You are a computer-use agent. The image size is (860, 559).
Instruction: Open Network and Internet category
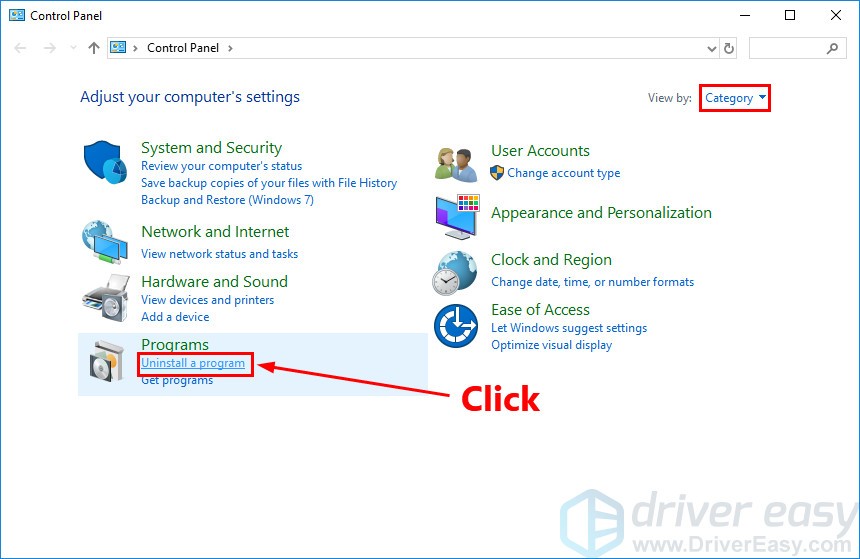click(x=215, y=231)
